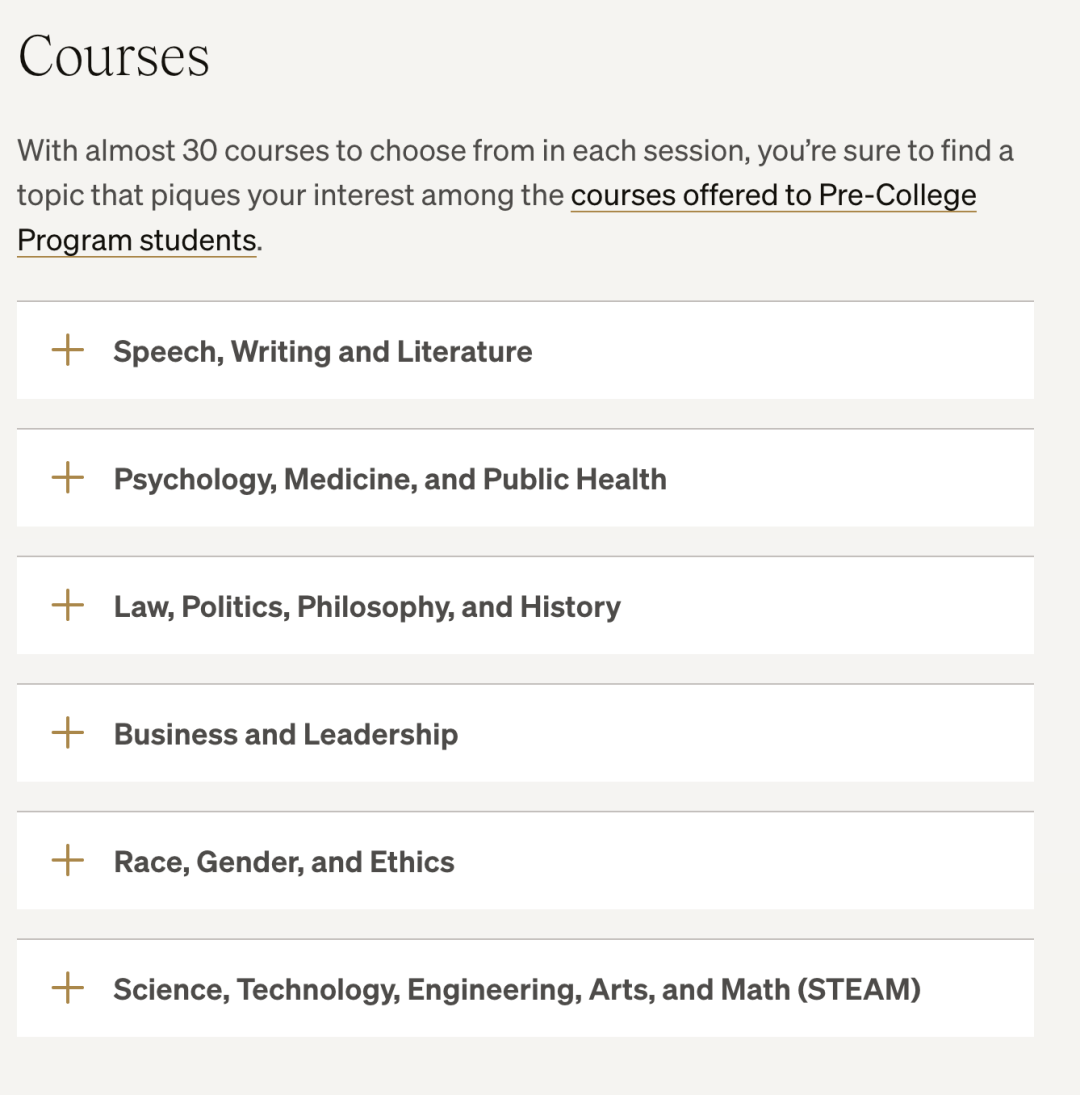Viewport: 1080px width, 1095px height.
Task: Click the plus icon beside Speech, Writing and Literature
Action: (x=67, y=351)
